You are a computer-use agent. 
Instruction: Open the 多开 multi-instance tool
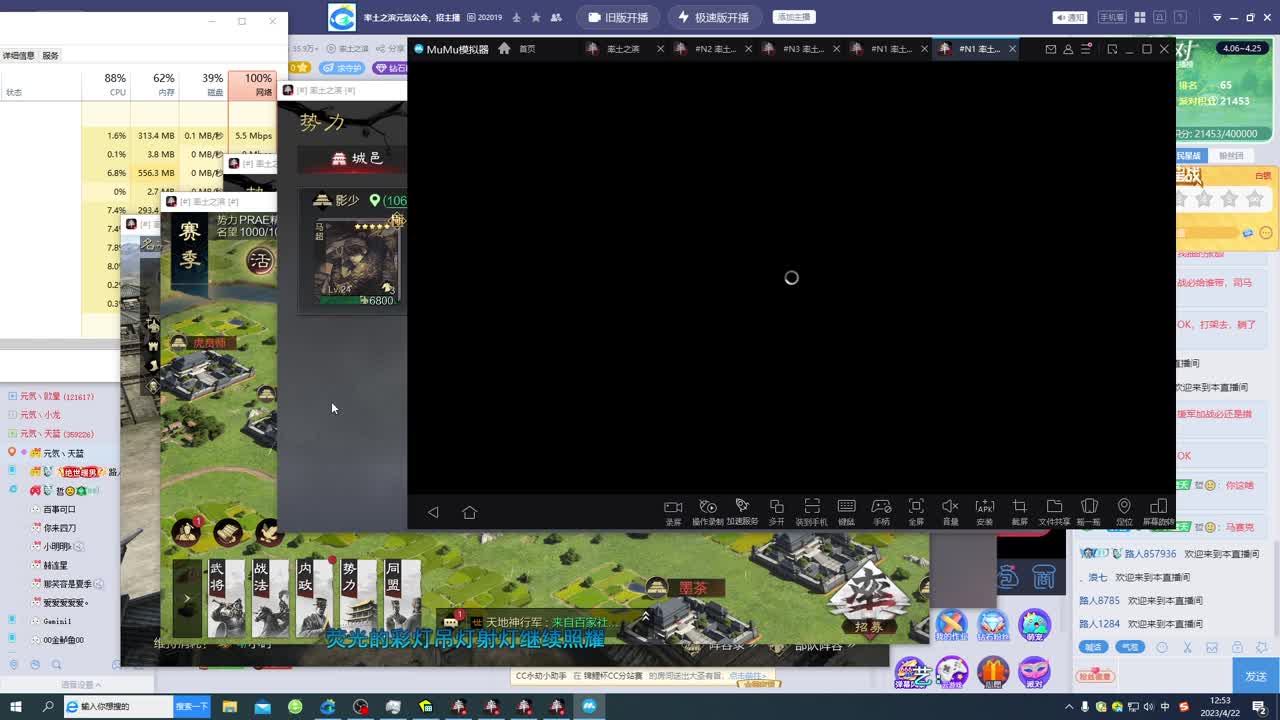pyautogui.click(x=777, y=512)
